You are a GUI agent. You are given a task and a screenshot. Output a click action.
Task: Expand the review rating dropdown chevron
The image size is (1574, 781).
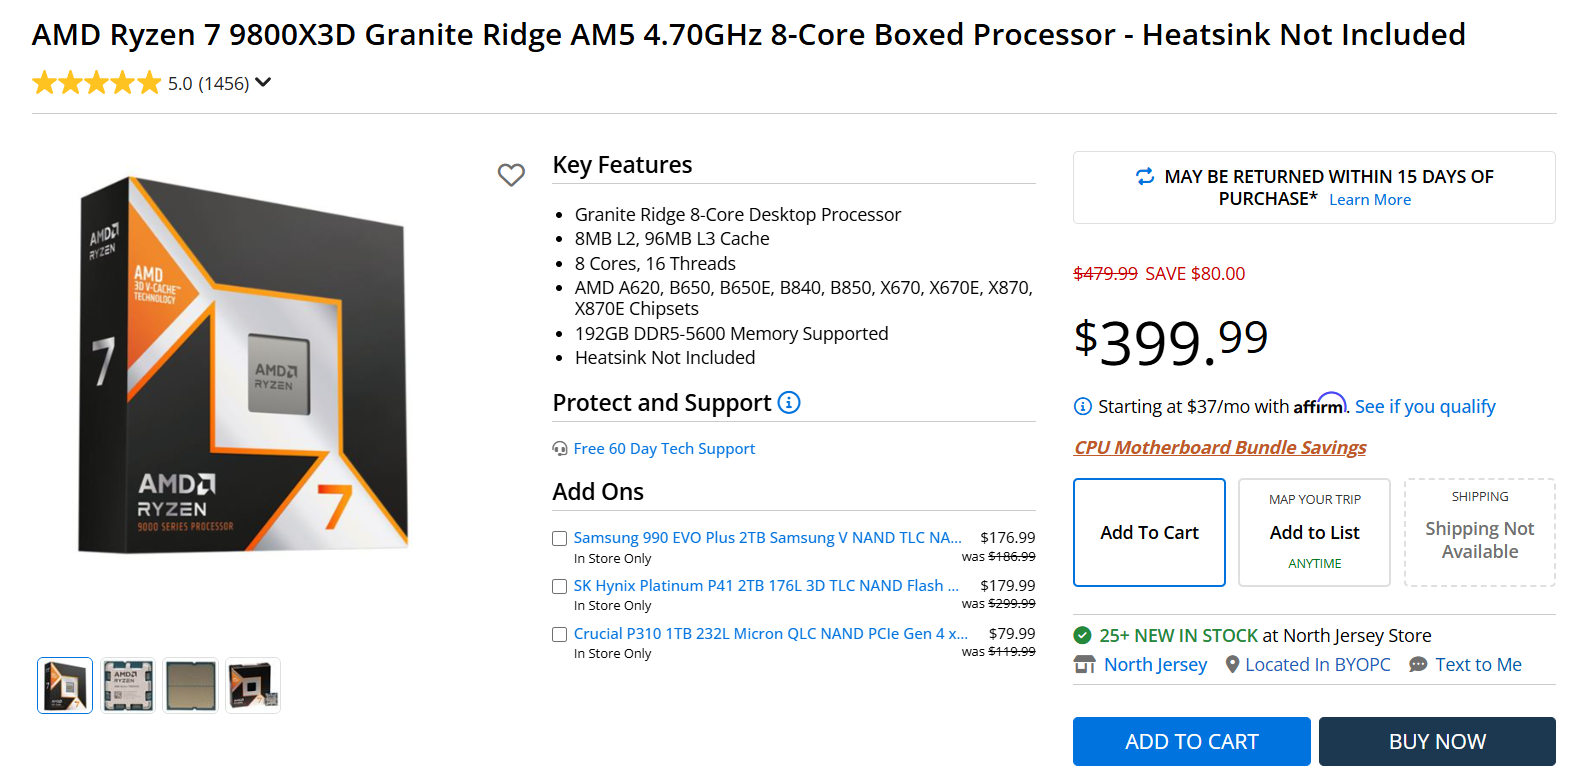pyautogui.click(x=262, y=83)
